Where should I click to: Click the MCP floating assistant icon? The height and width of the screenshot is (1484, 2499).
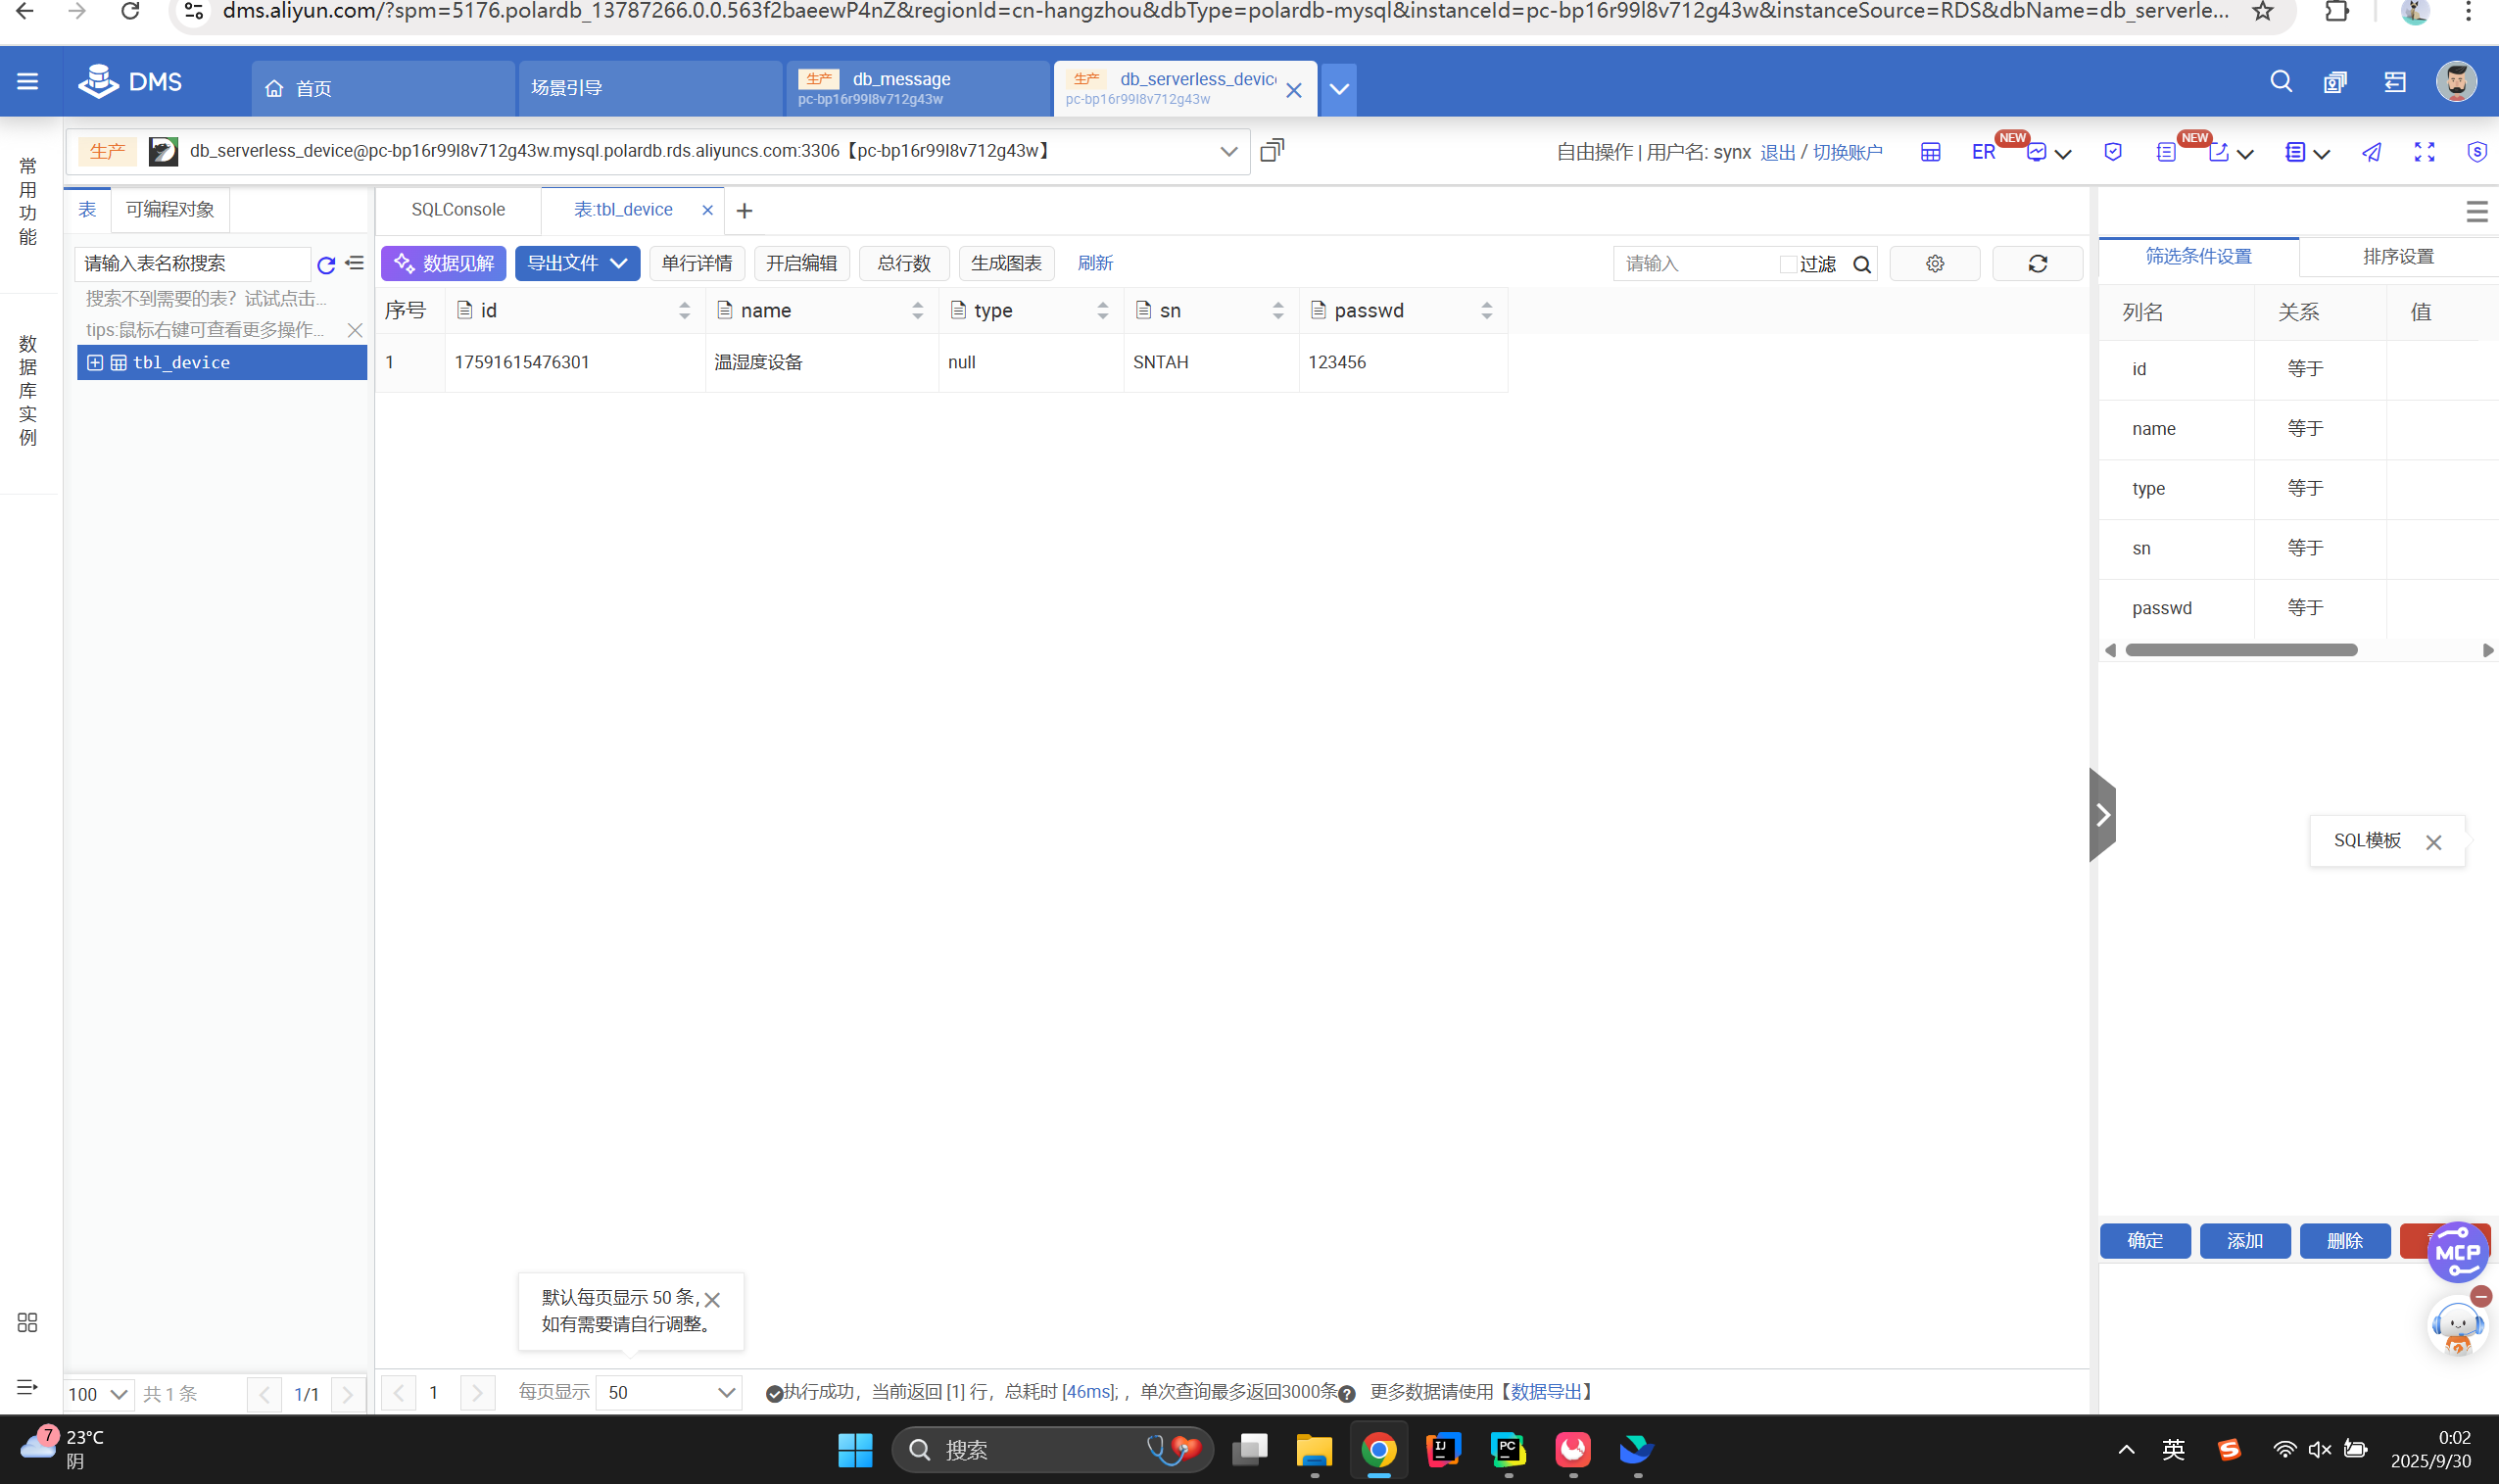coord(2457,1252)
